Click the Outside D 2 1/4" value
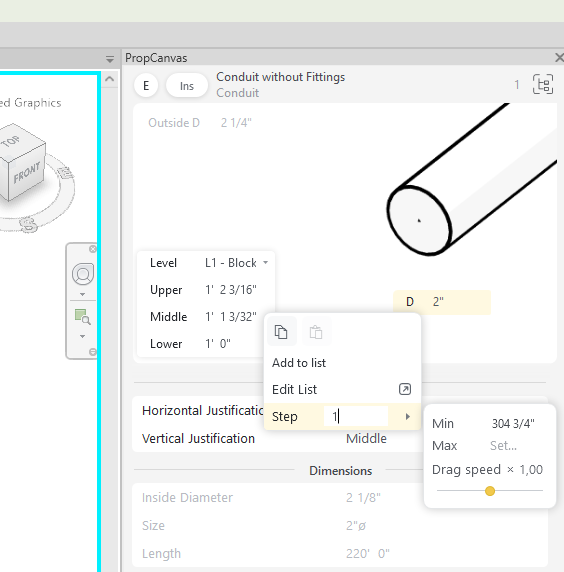 (236, 123)
